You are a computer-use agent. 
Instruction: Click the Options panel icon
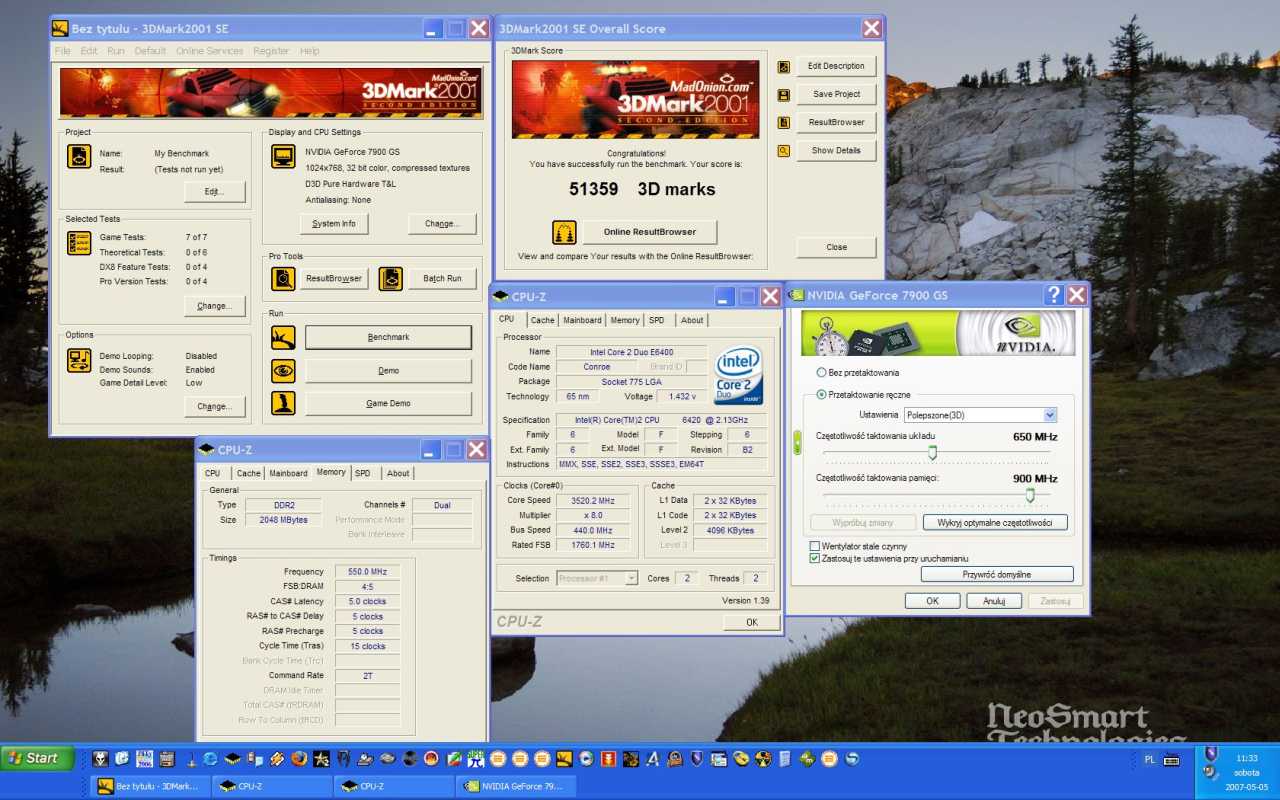79,360
